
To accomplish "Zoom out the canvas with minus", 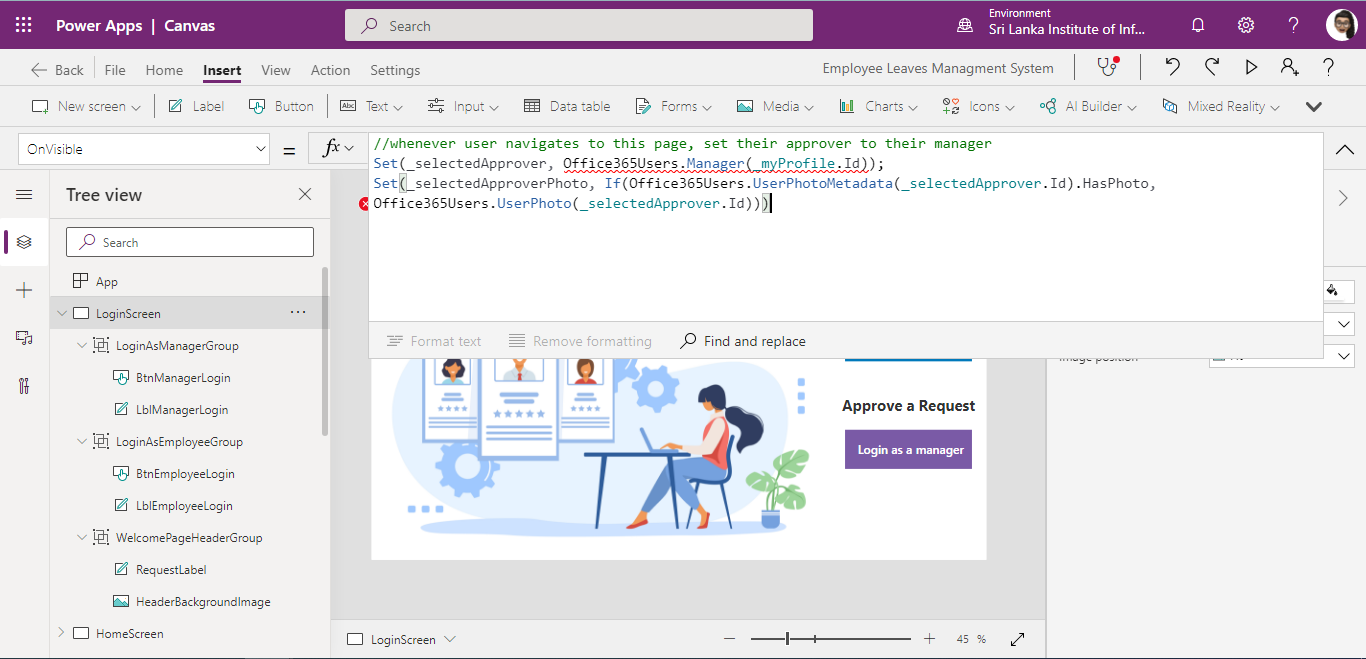I will point(730,639).
